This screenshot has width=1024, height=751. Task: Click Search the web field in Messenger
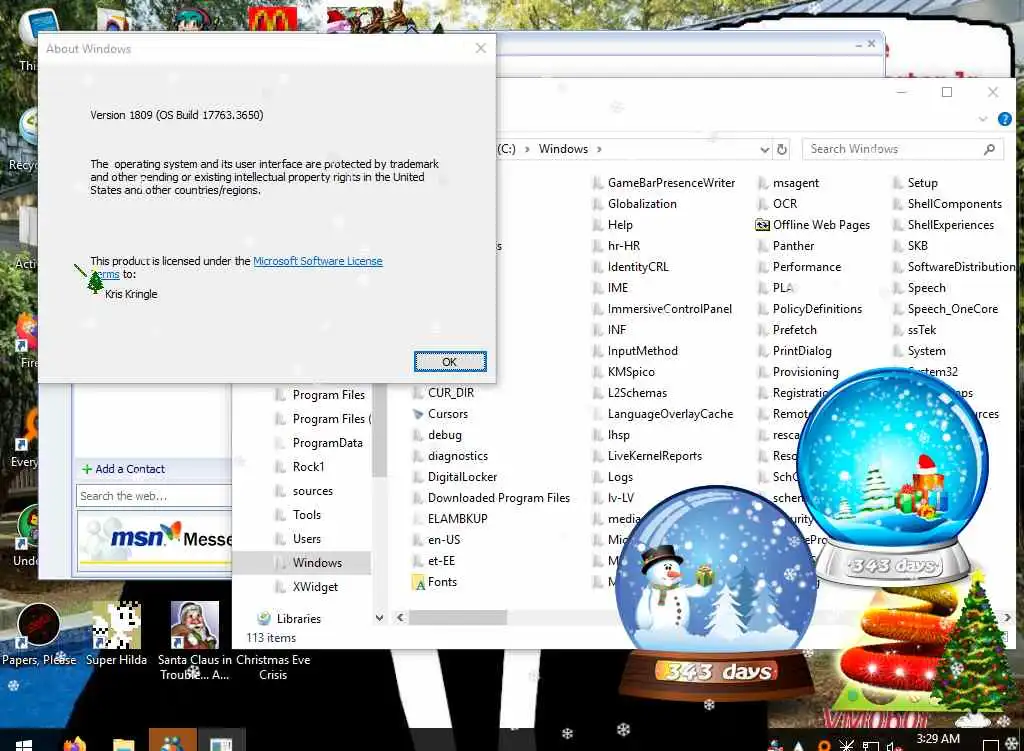154,496
